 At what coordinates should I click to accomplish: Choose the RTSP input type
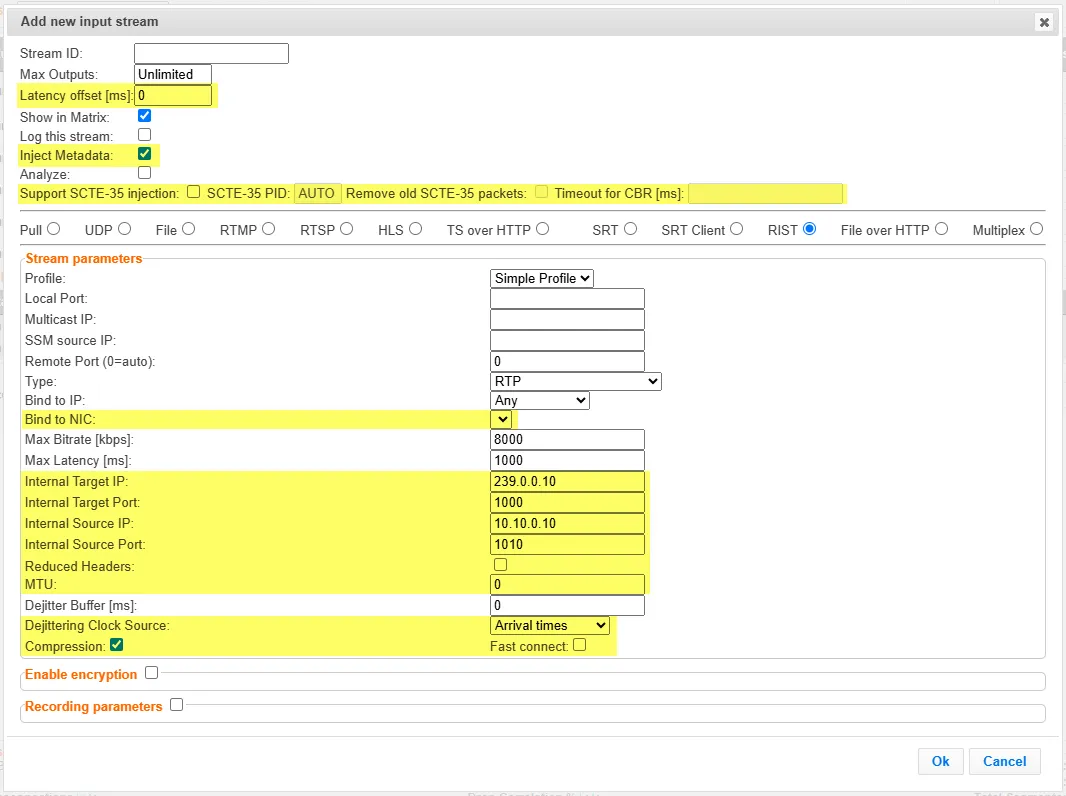pos(347,229)
